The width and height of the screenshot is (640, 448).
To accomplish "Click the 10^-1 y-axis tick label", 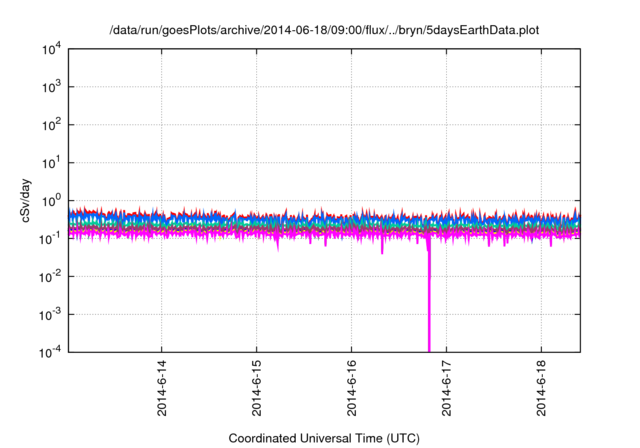I will [50, 239].
